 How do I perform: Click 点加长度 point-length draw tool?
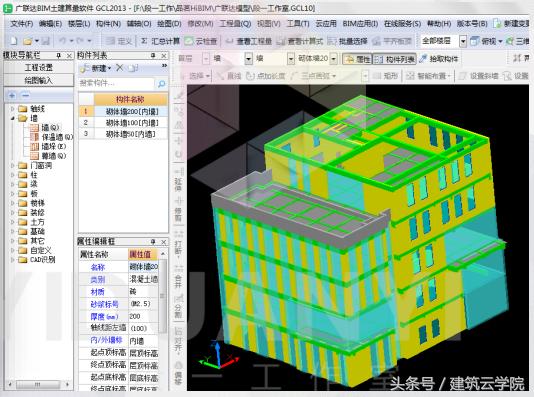tap(265, 76)
